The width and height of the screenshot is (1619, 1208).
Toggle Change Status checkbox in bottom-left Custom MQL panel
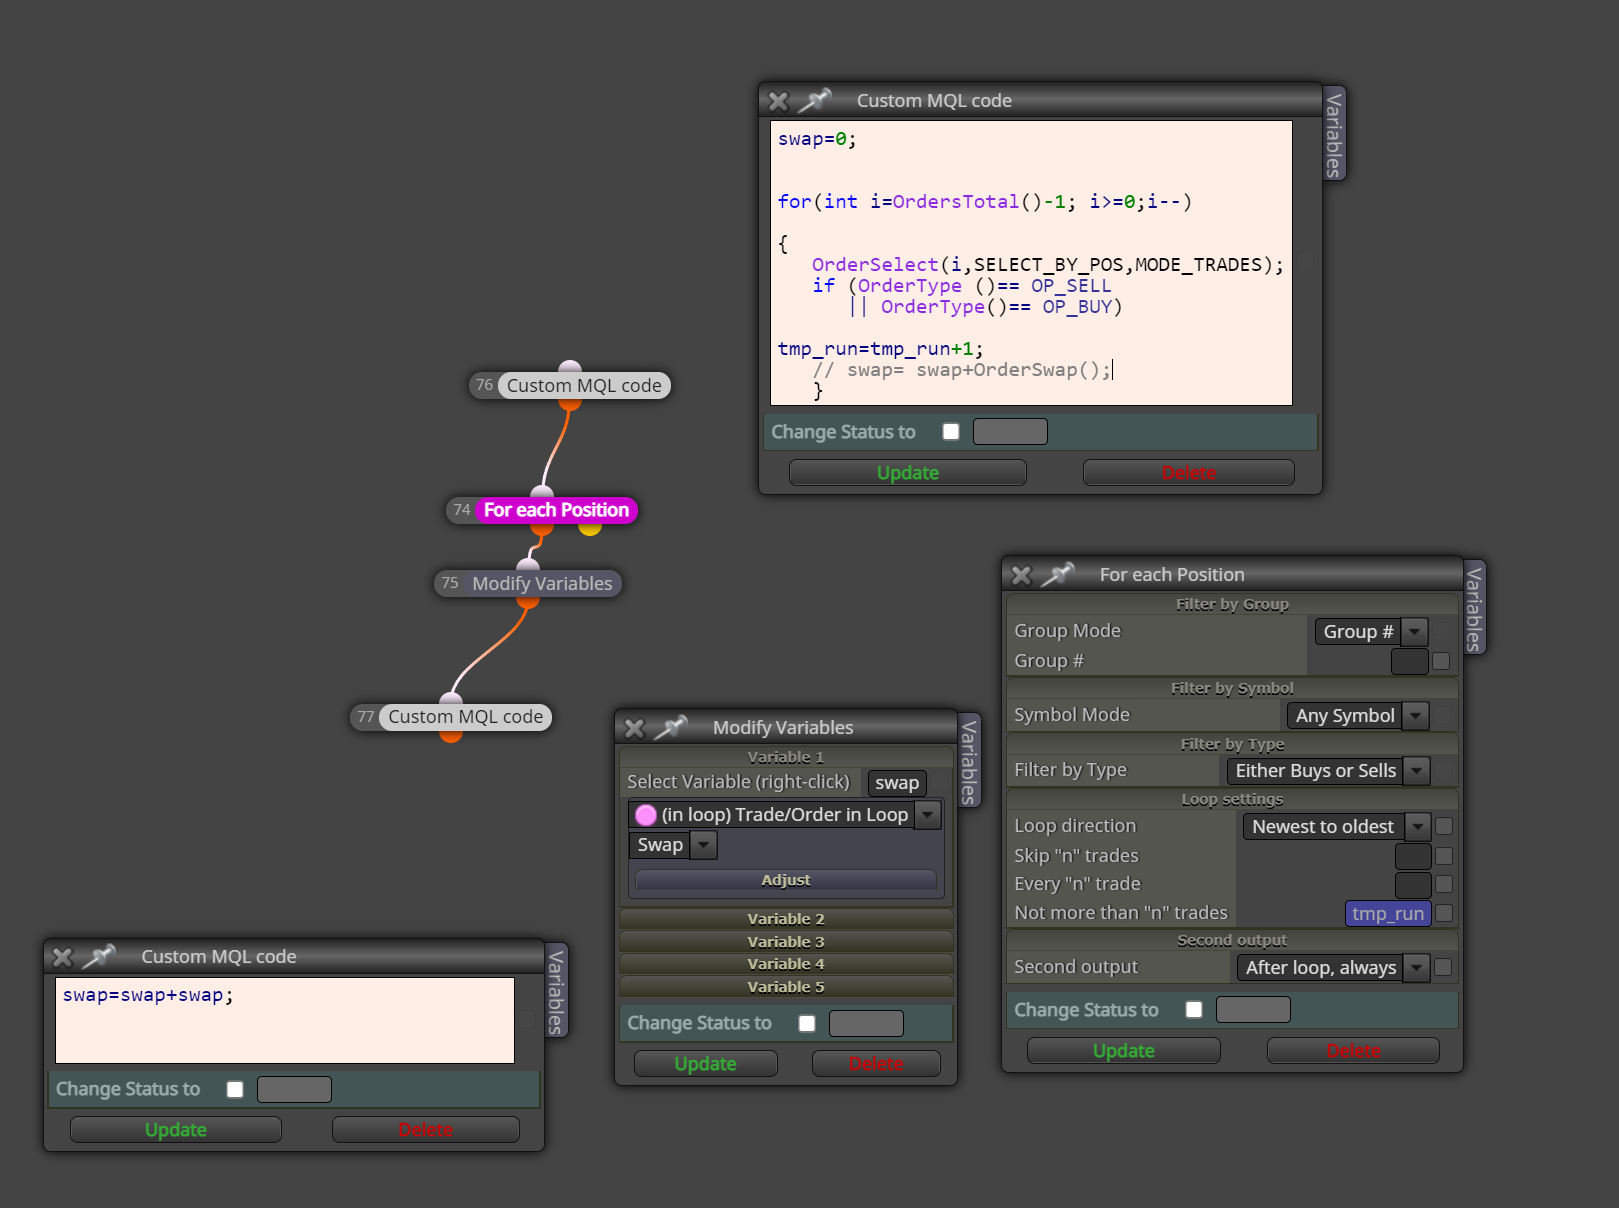pos(235,1089)
